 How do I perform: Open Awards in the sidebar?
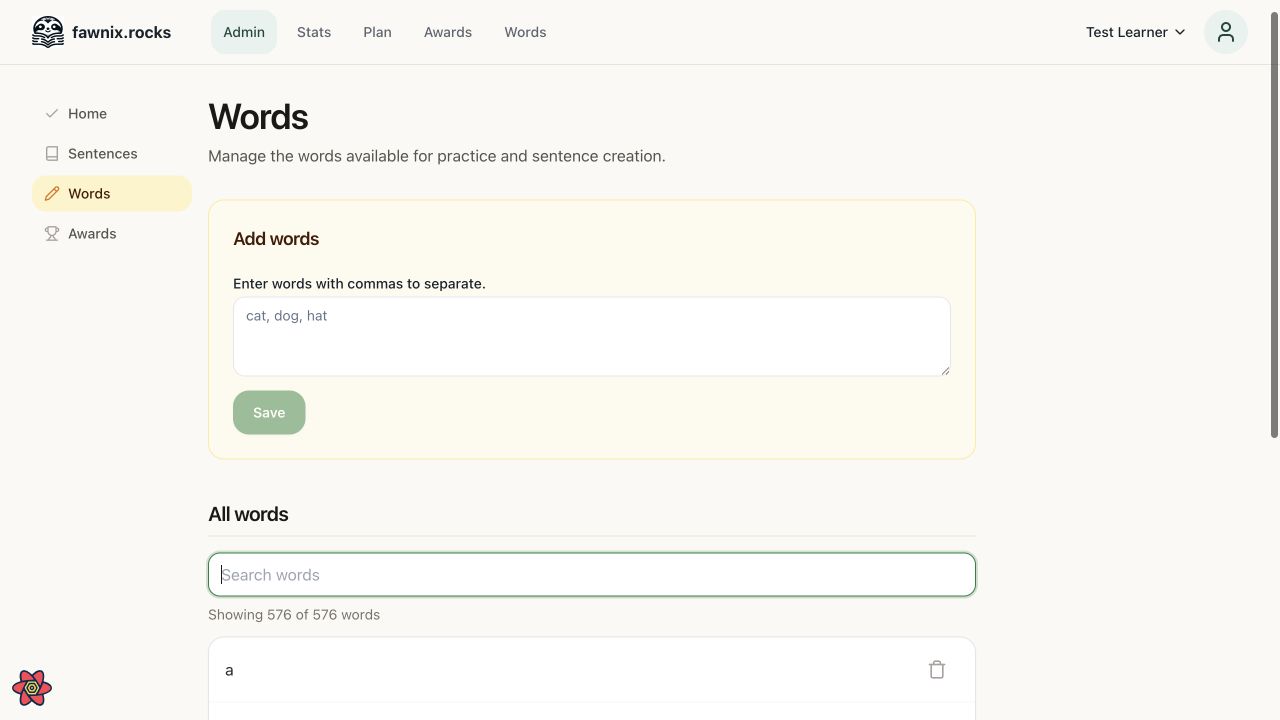click(x=112, y=234)
